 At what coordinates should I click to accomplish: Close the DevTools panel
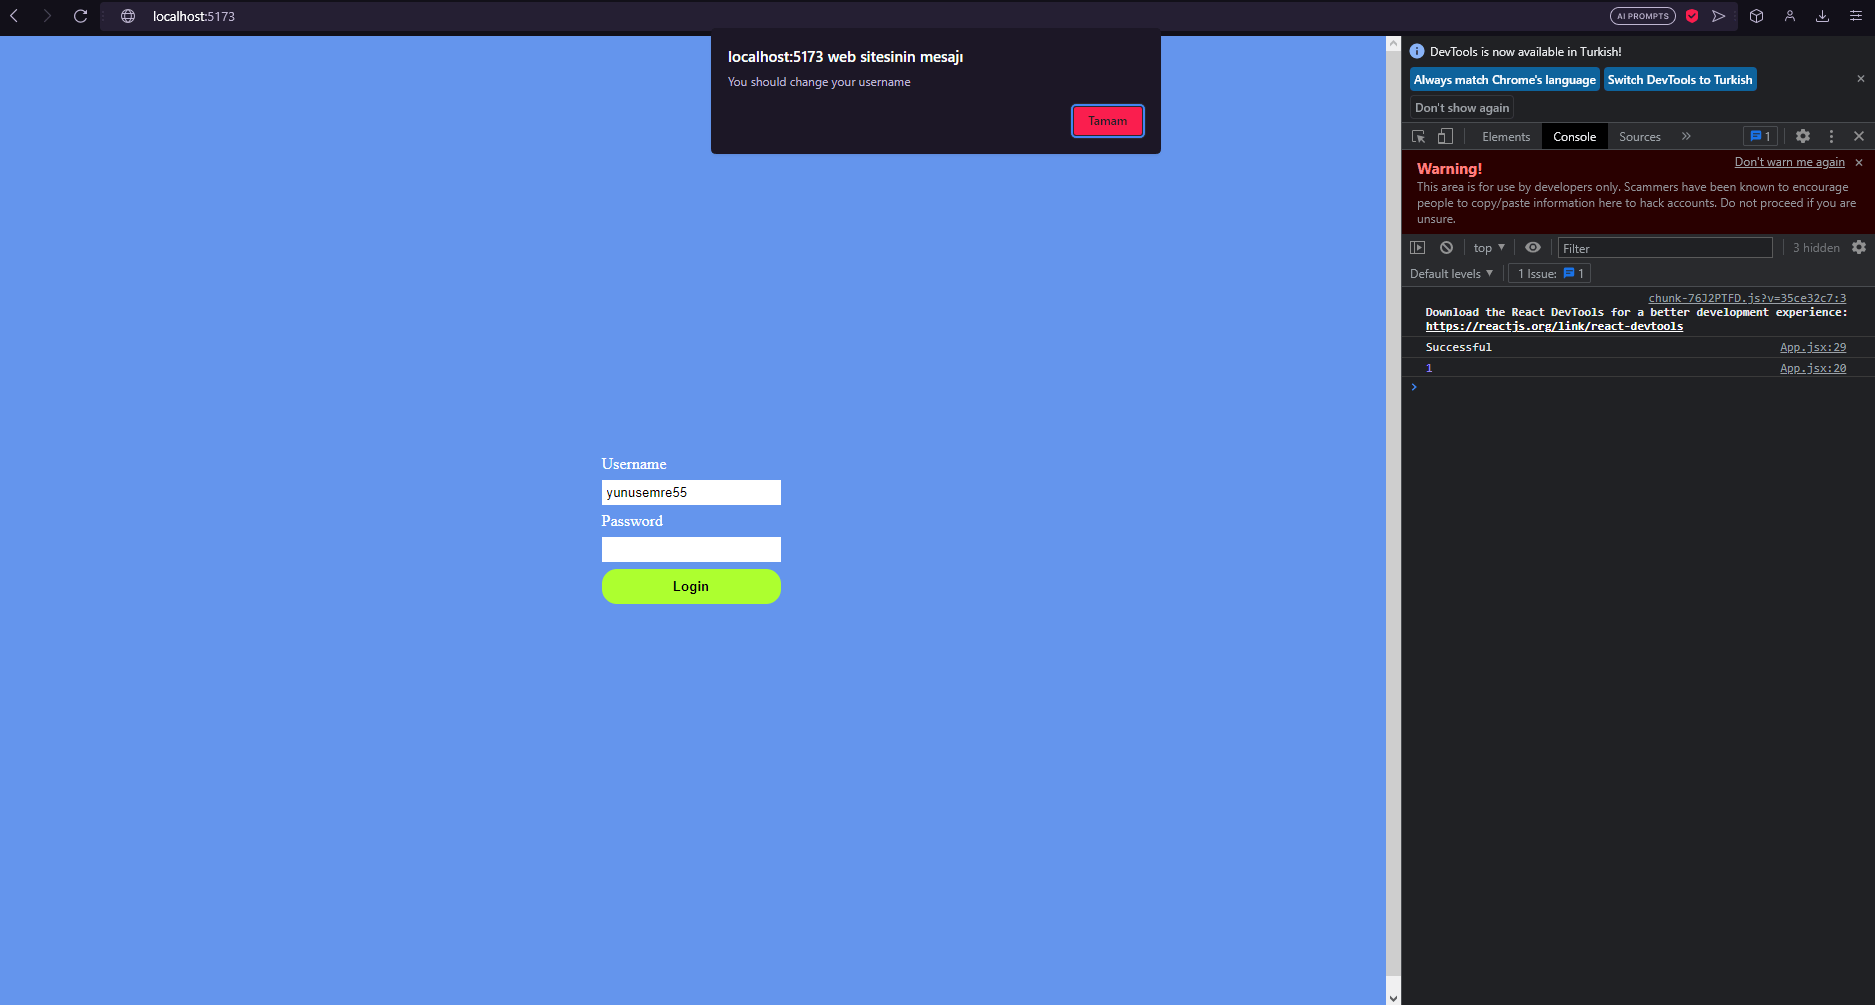(x=1859, y=136)
